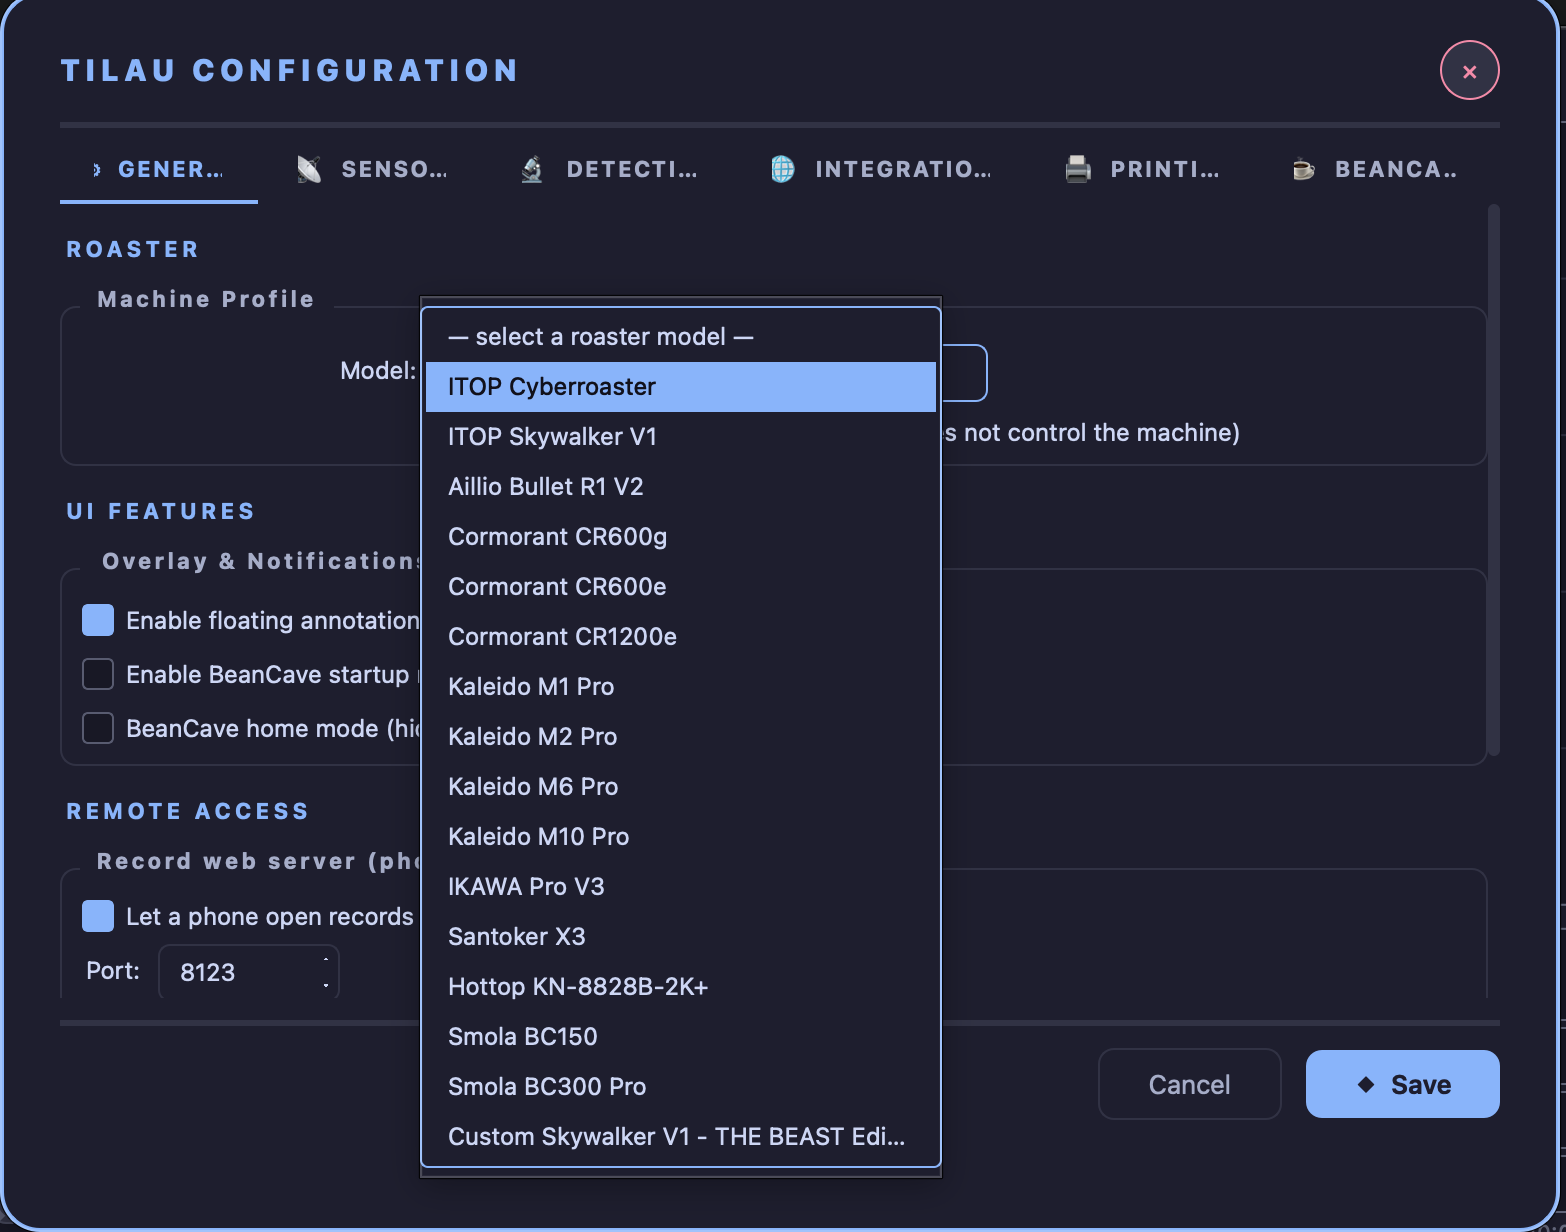The image size is (1566, 1232).
Task: Pick Smola BC150 roaster
Action: pyautogui.click(x=681, y=1037)
